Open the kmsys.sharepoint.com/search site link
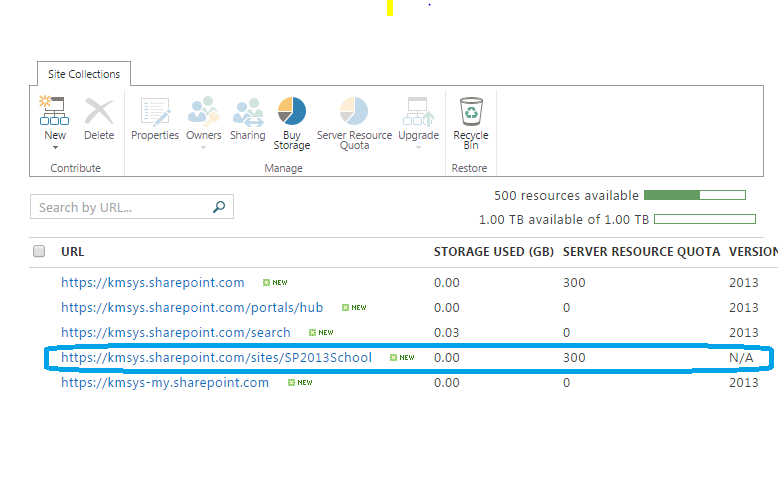 (176, 333)
